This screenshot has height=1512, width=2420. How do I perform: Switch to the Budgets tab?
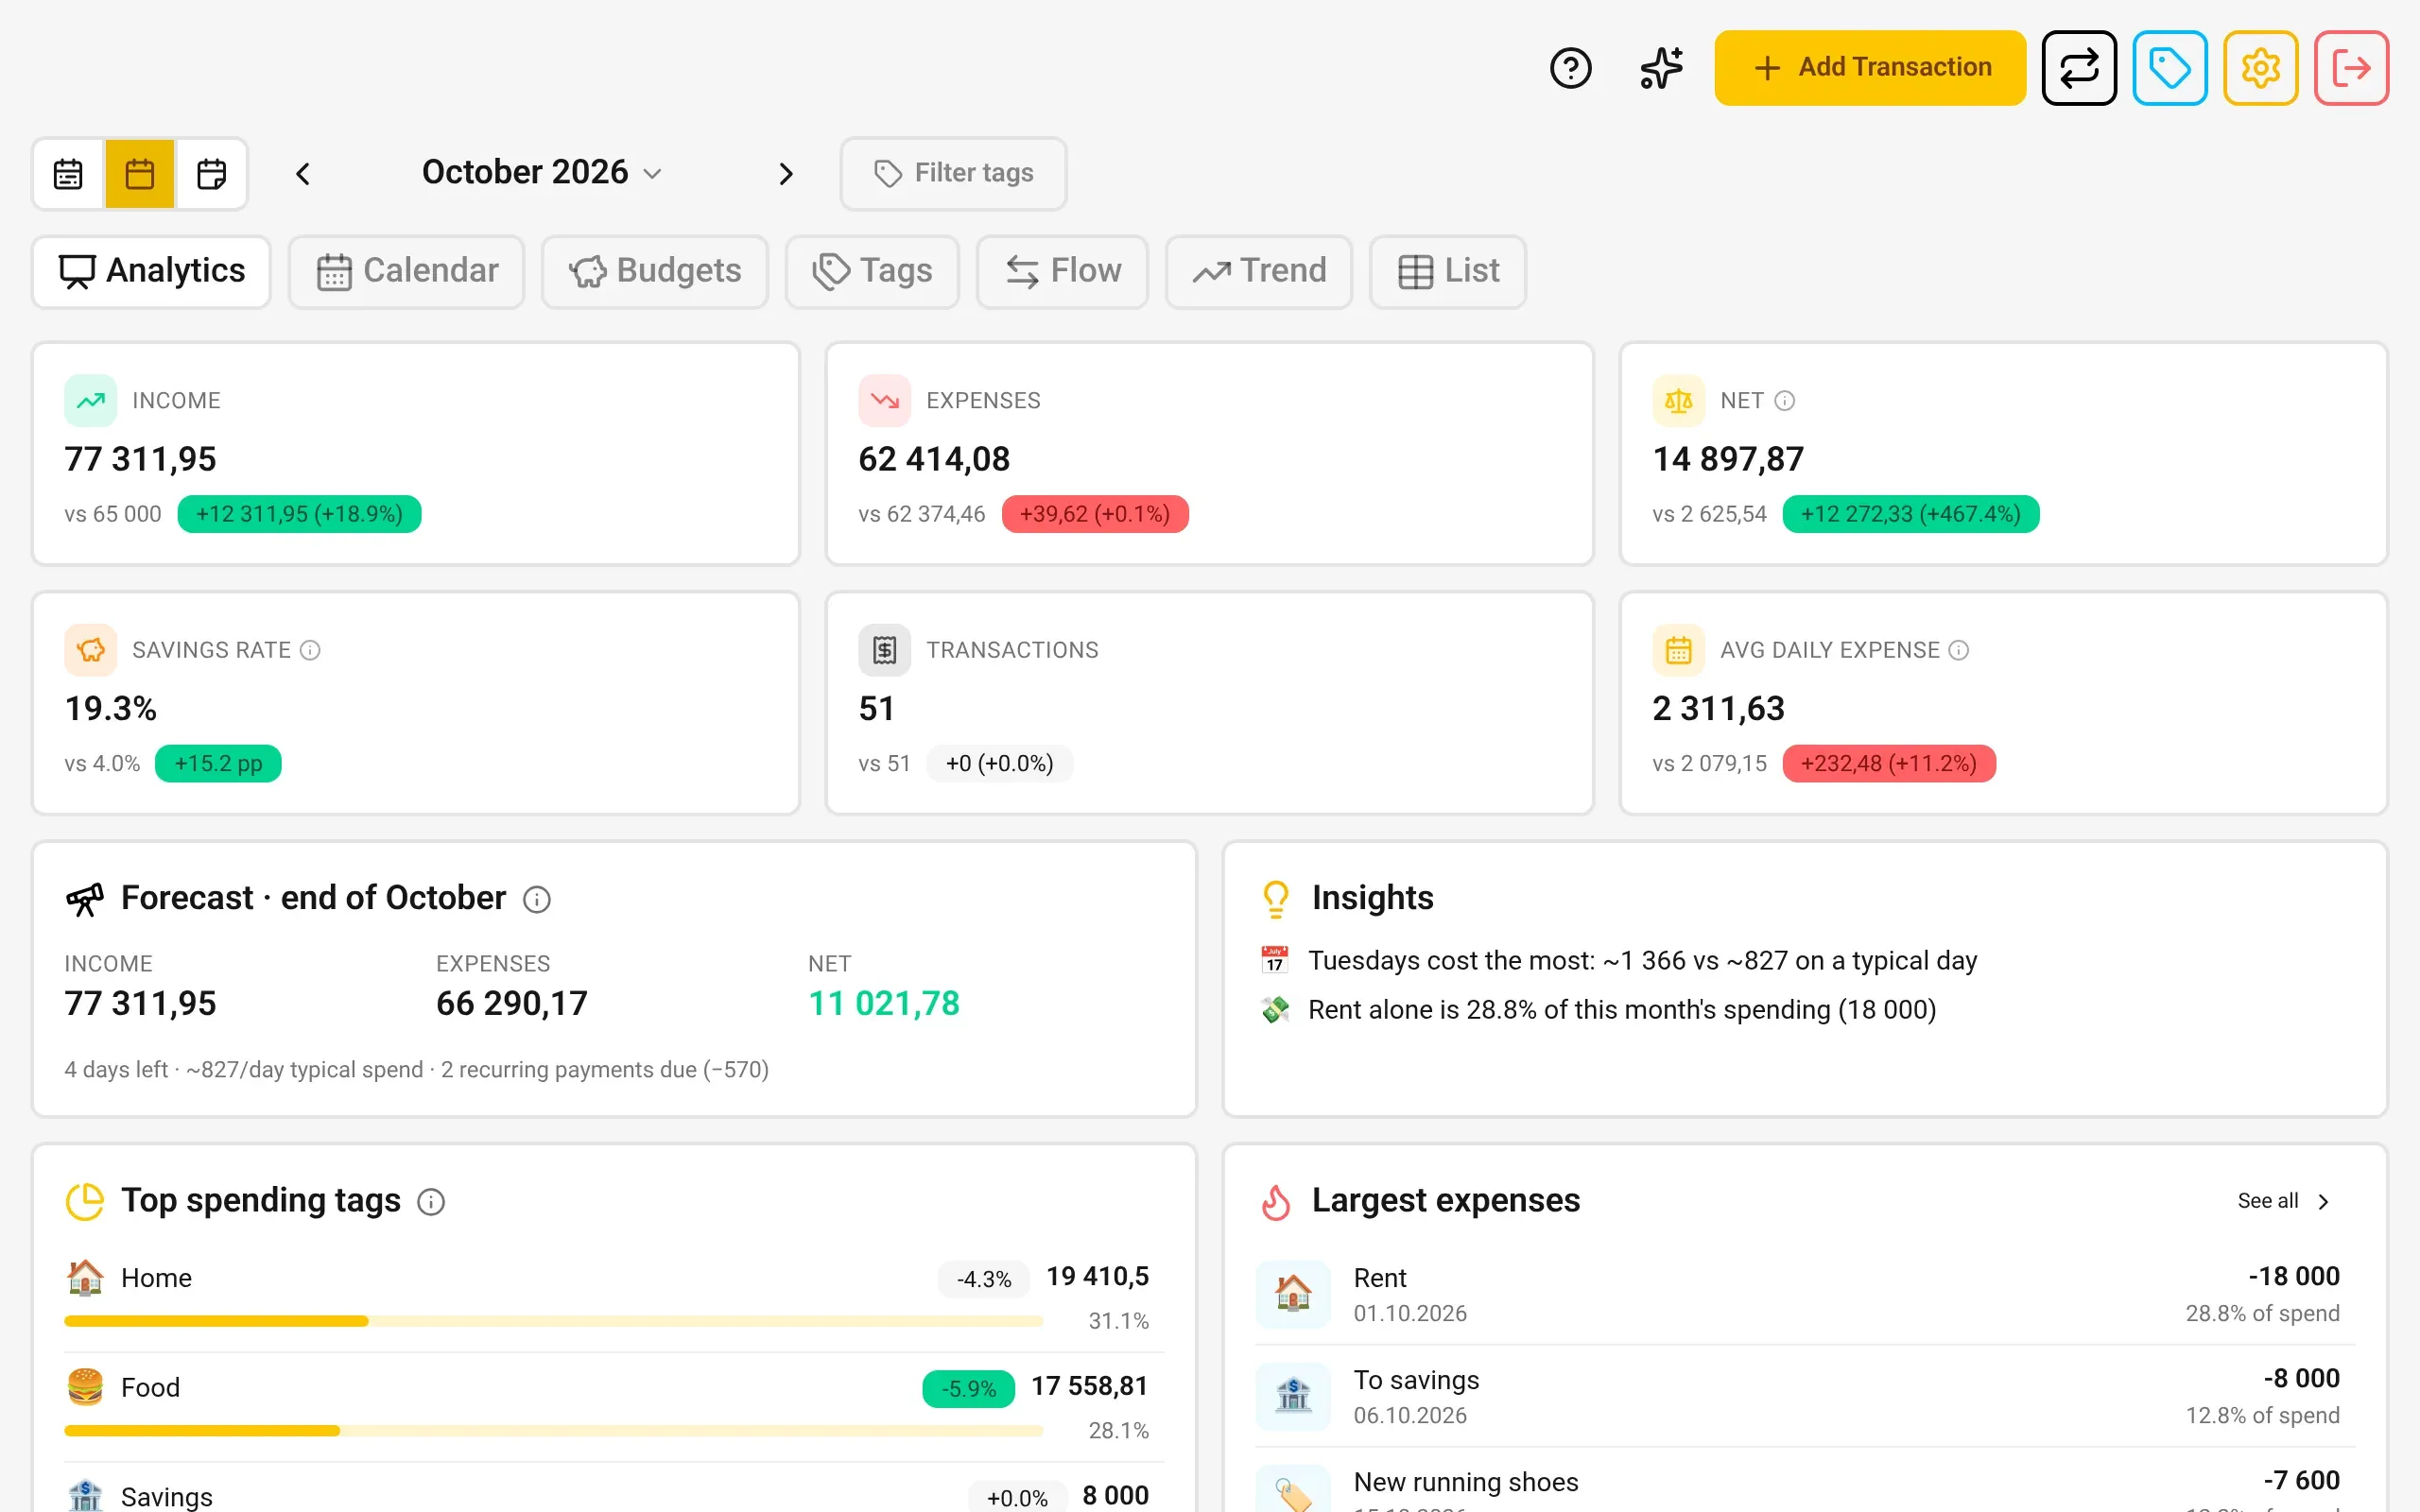point(655,272)
